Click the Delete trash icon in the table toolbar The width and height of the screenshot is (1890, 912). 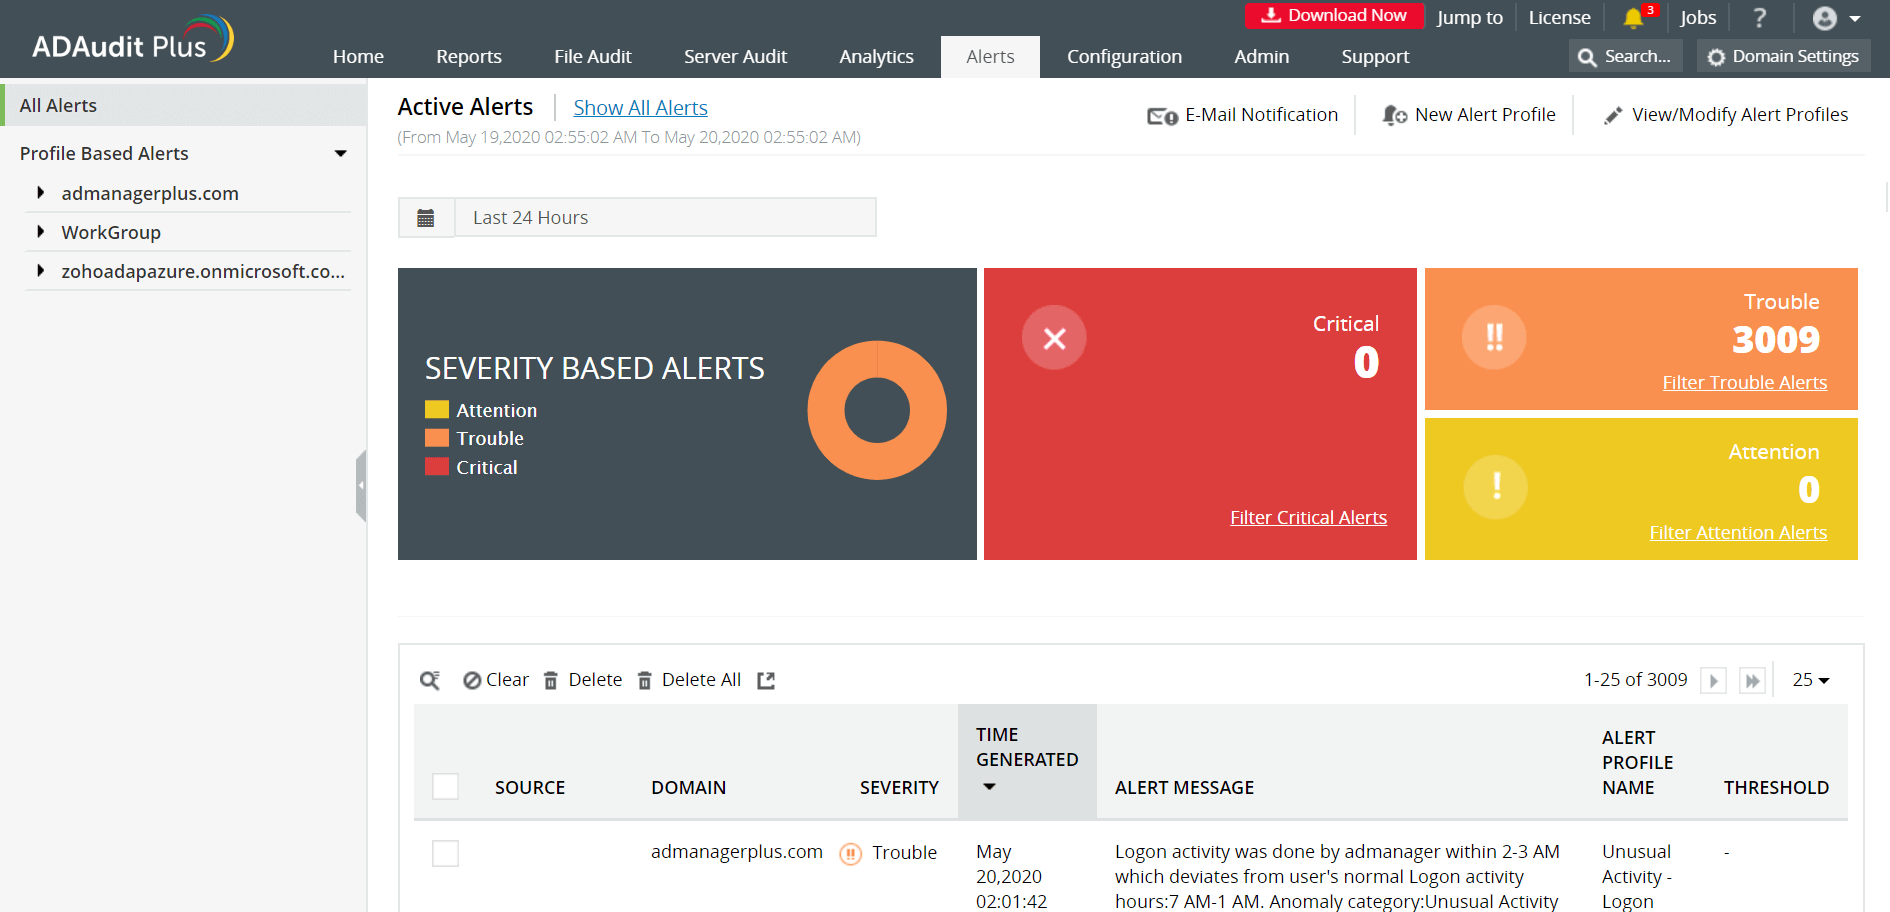click(550, 679)
